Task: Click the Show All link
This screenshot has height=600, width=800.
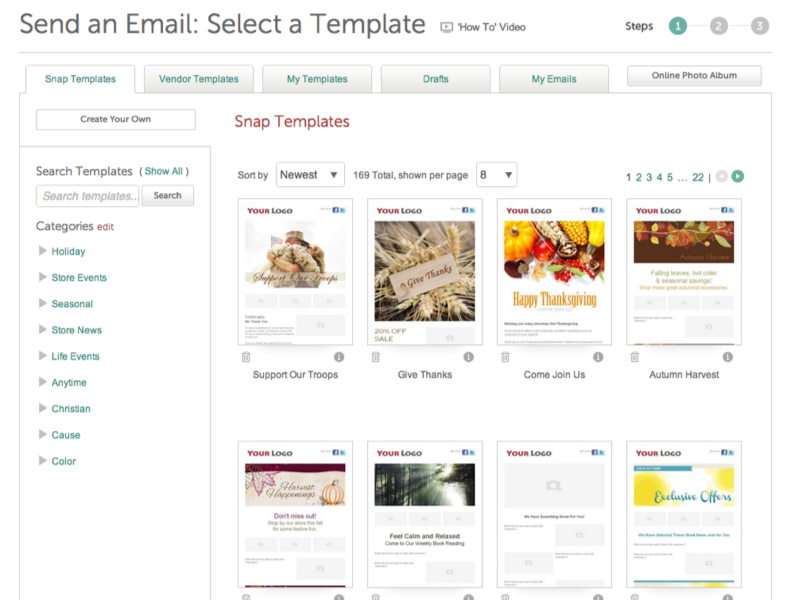Action: [x=165, y=170]
